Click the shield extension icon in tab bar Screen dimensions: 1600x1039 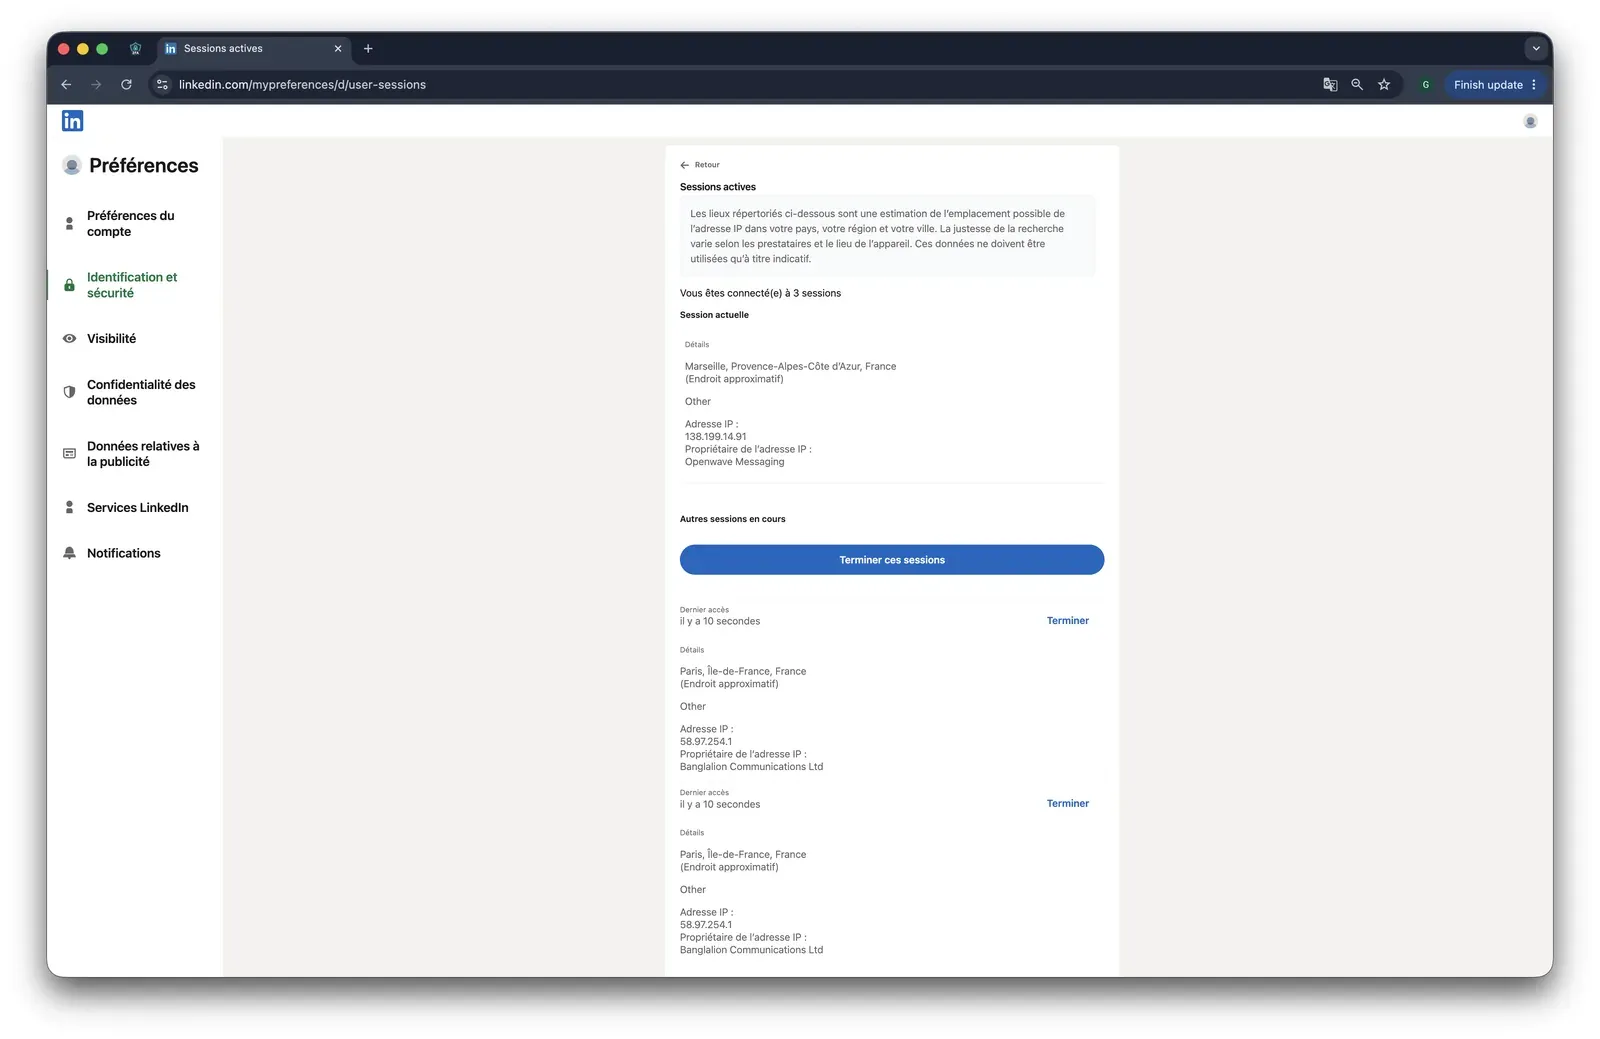(136, 48)
